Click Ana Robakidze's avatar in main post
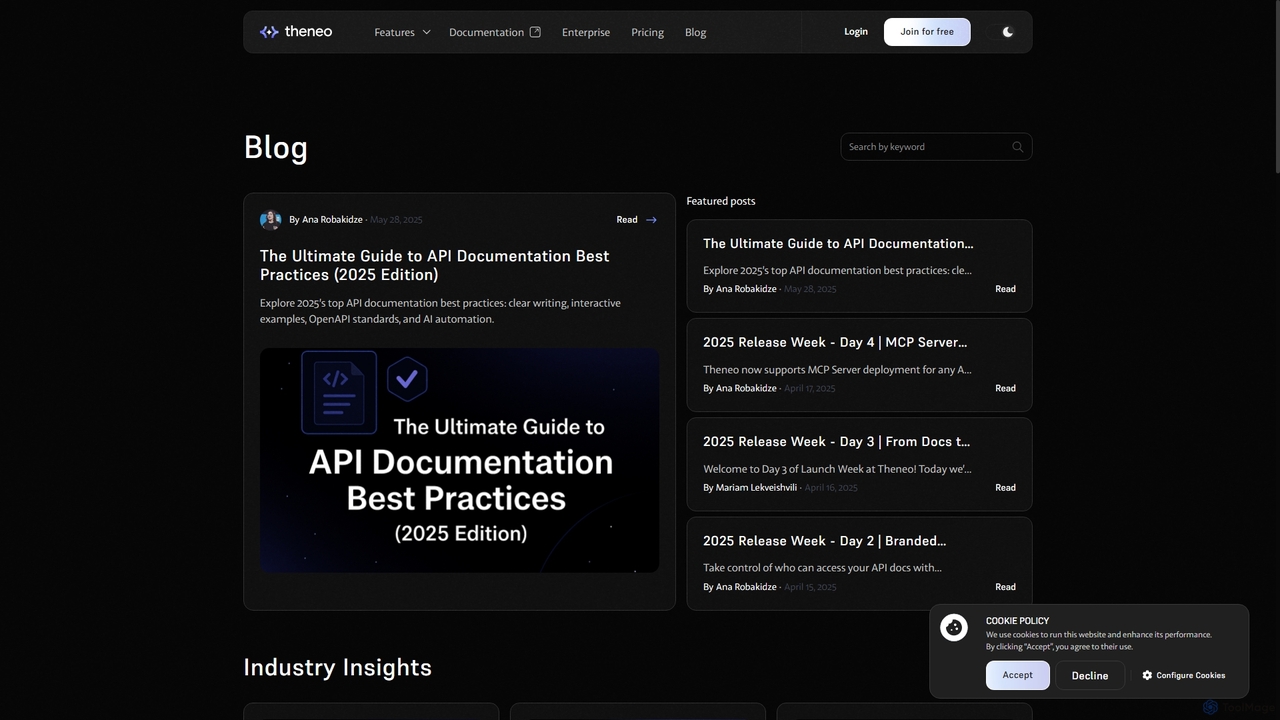The width and height of the screenshot is (1280, 720). click(270, 220)
